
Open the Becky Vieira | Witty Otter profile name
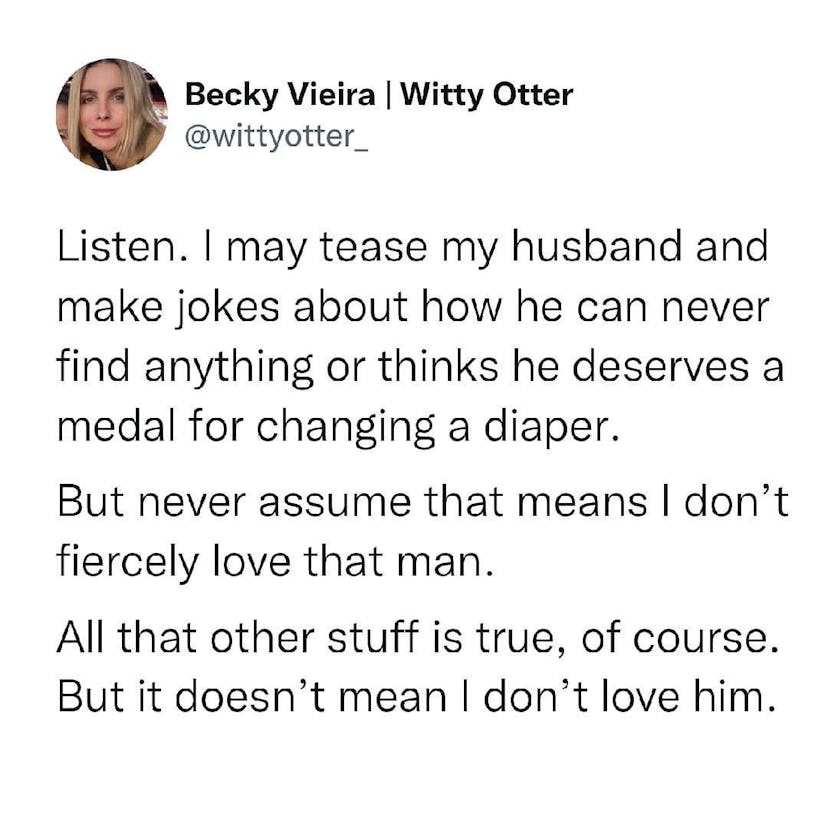[x=380, y=95]
